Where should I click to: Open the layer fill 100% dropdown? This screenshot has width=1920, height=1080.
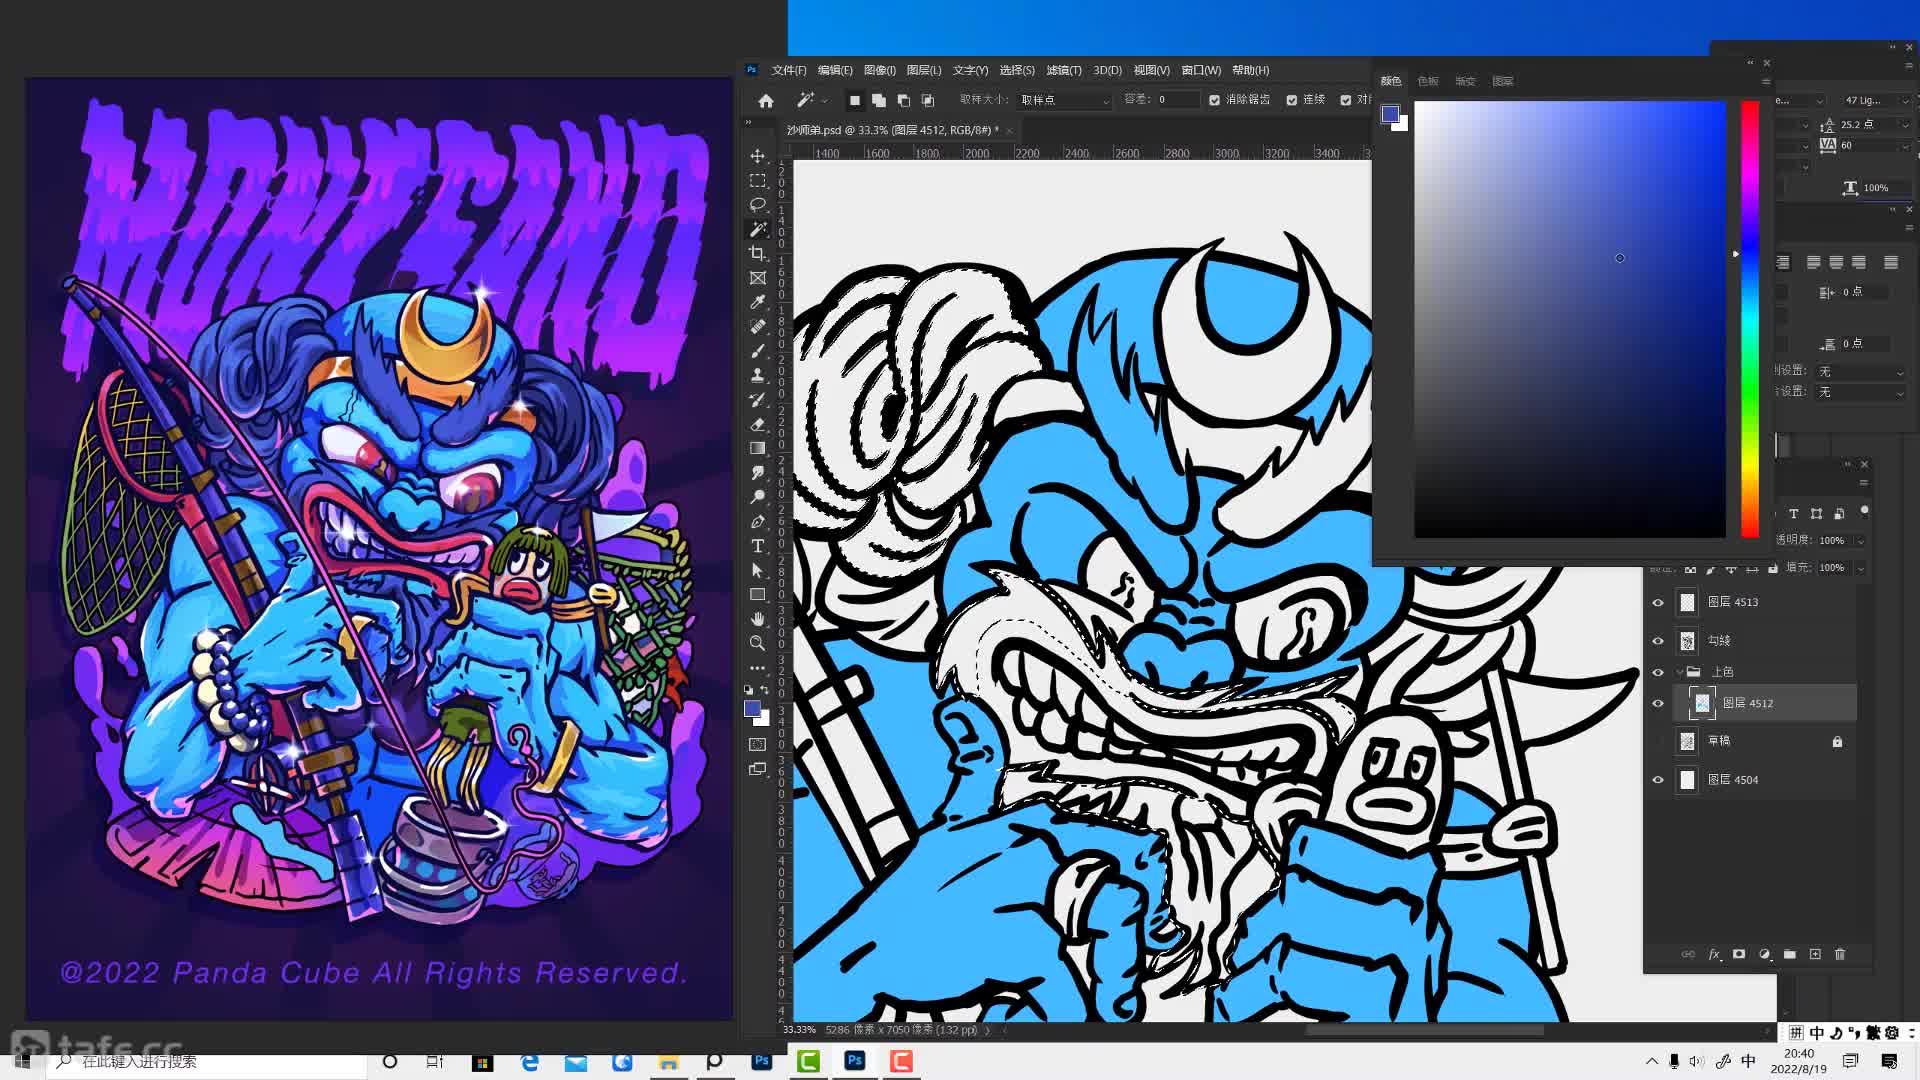pyautogui.click(x=1860, y=568)
